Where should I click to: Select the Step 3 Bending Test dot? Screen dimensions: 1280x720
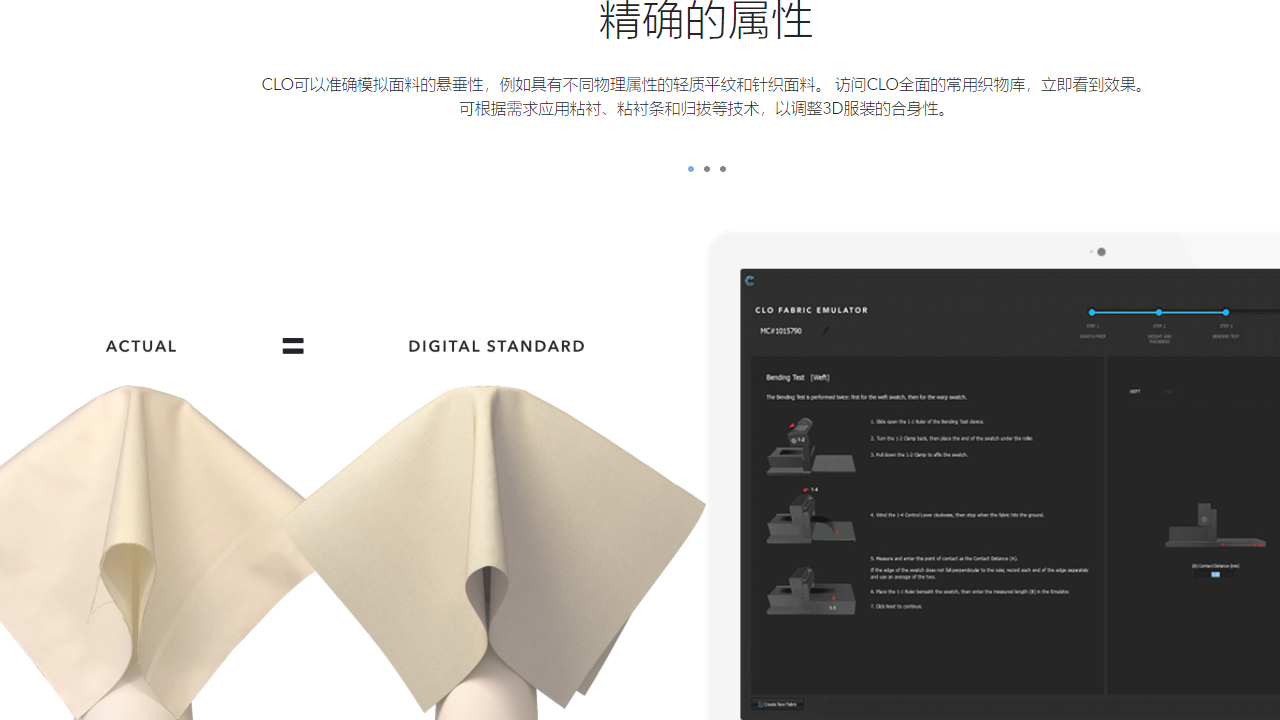1226,312
